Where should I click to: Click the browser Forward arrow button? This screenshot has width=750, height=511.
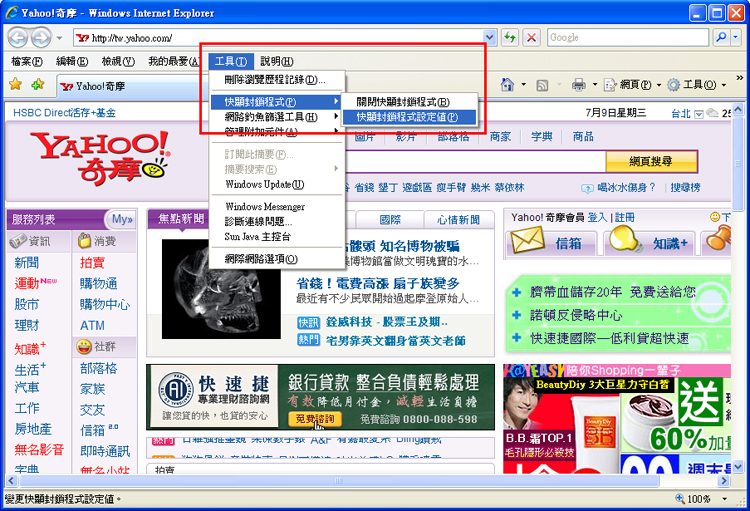pyautogui.click(x=41, y=37)
